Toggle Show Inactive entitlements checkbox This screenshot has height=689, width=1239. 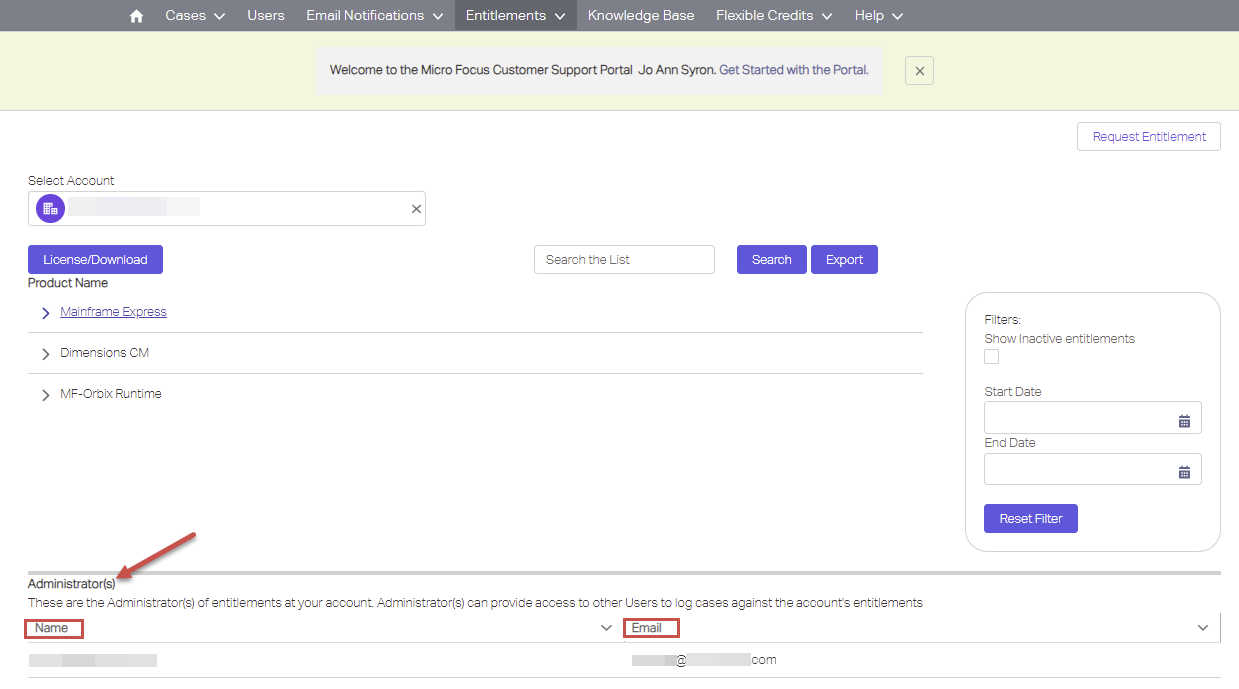coord(992,357)
